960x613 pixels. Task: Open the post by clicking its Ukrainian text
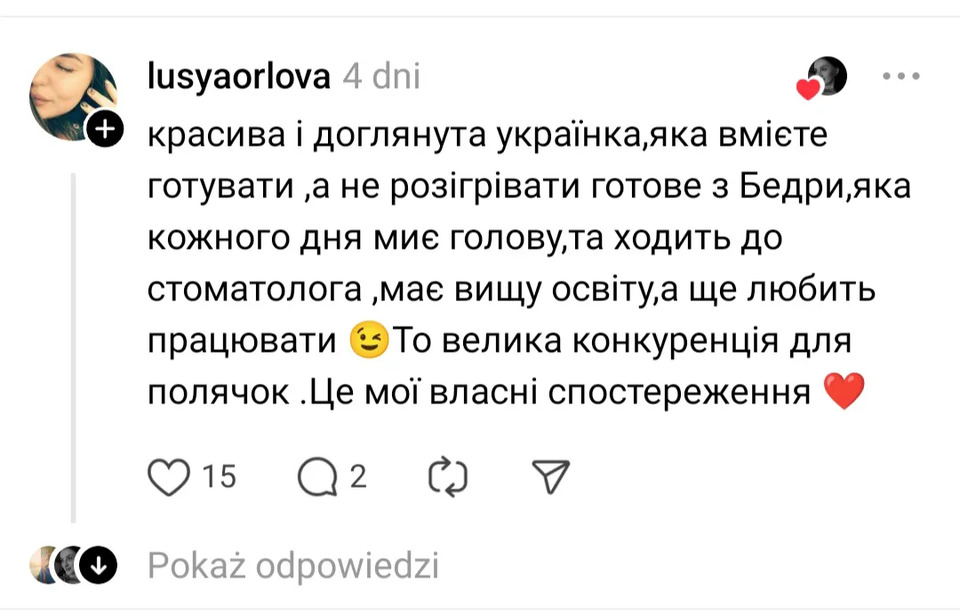(500, 237)
